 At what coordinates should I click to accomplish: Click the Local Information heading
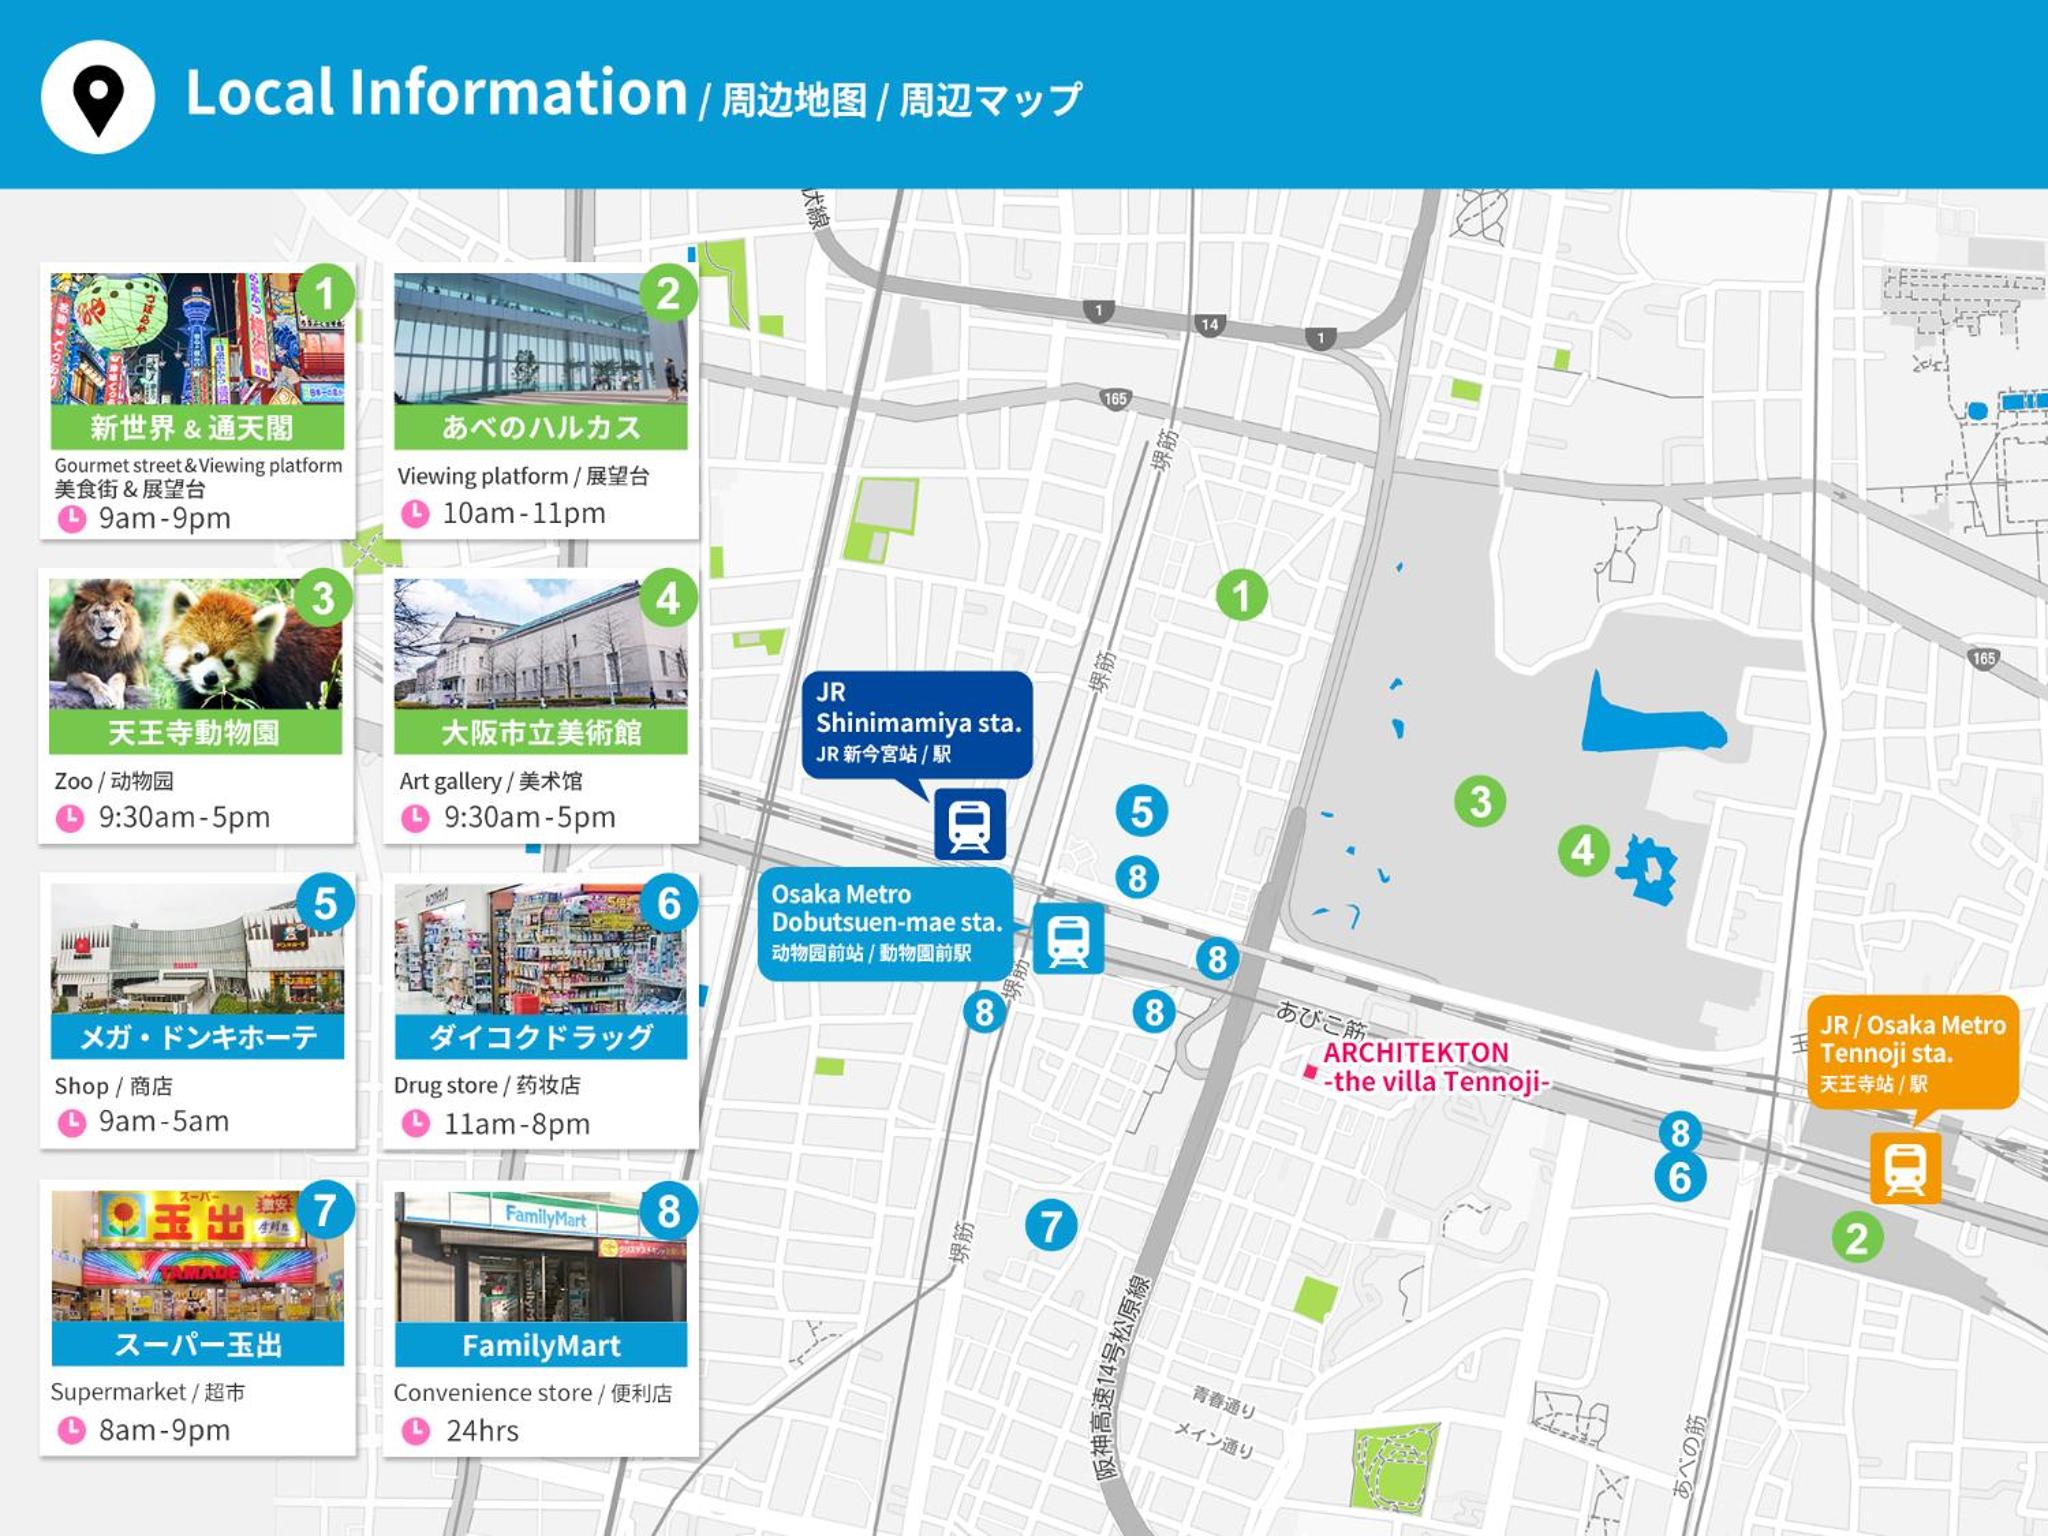[436, 93]
